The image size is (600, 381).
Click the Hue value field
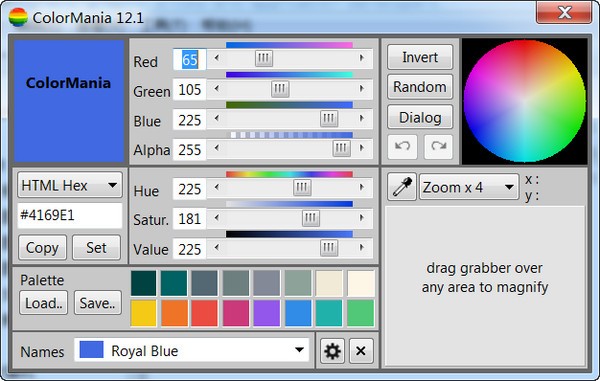pos(189,189)
